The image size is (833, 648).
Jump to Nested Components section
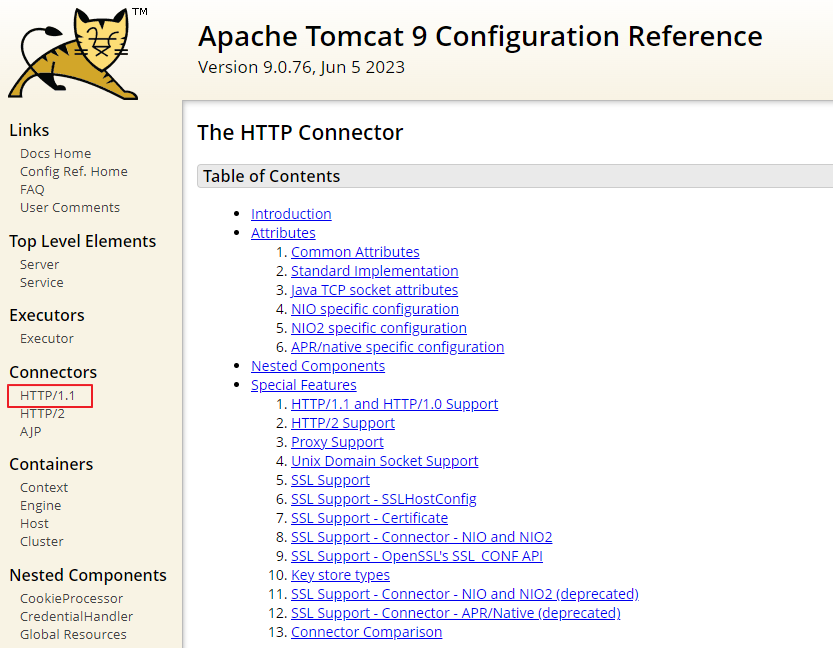[x=318, y=366]
